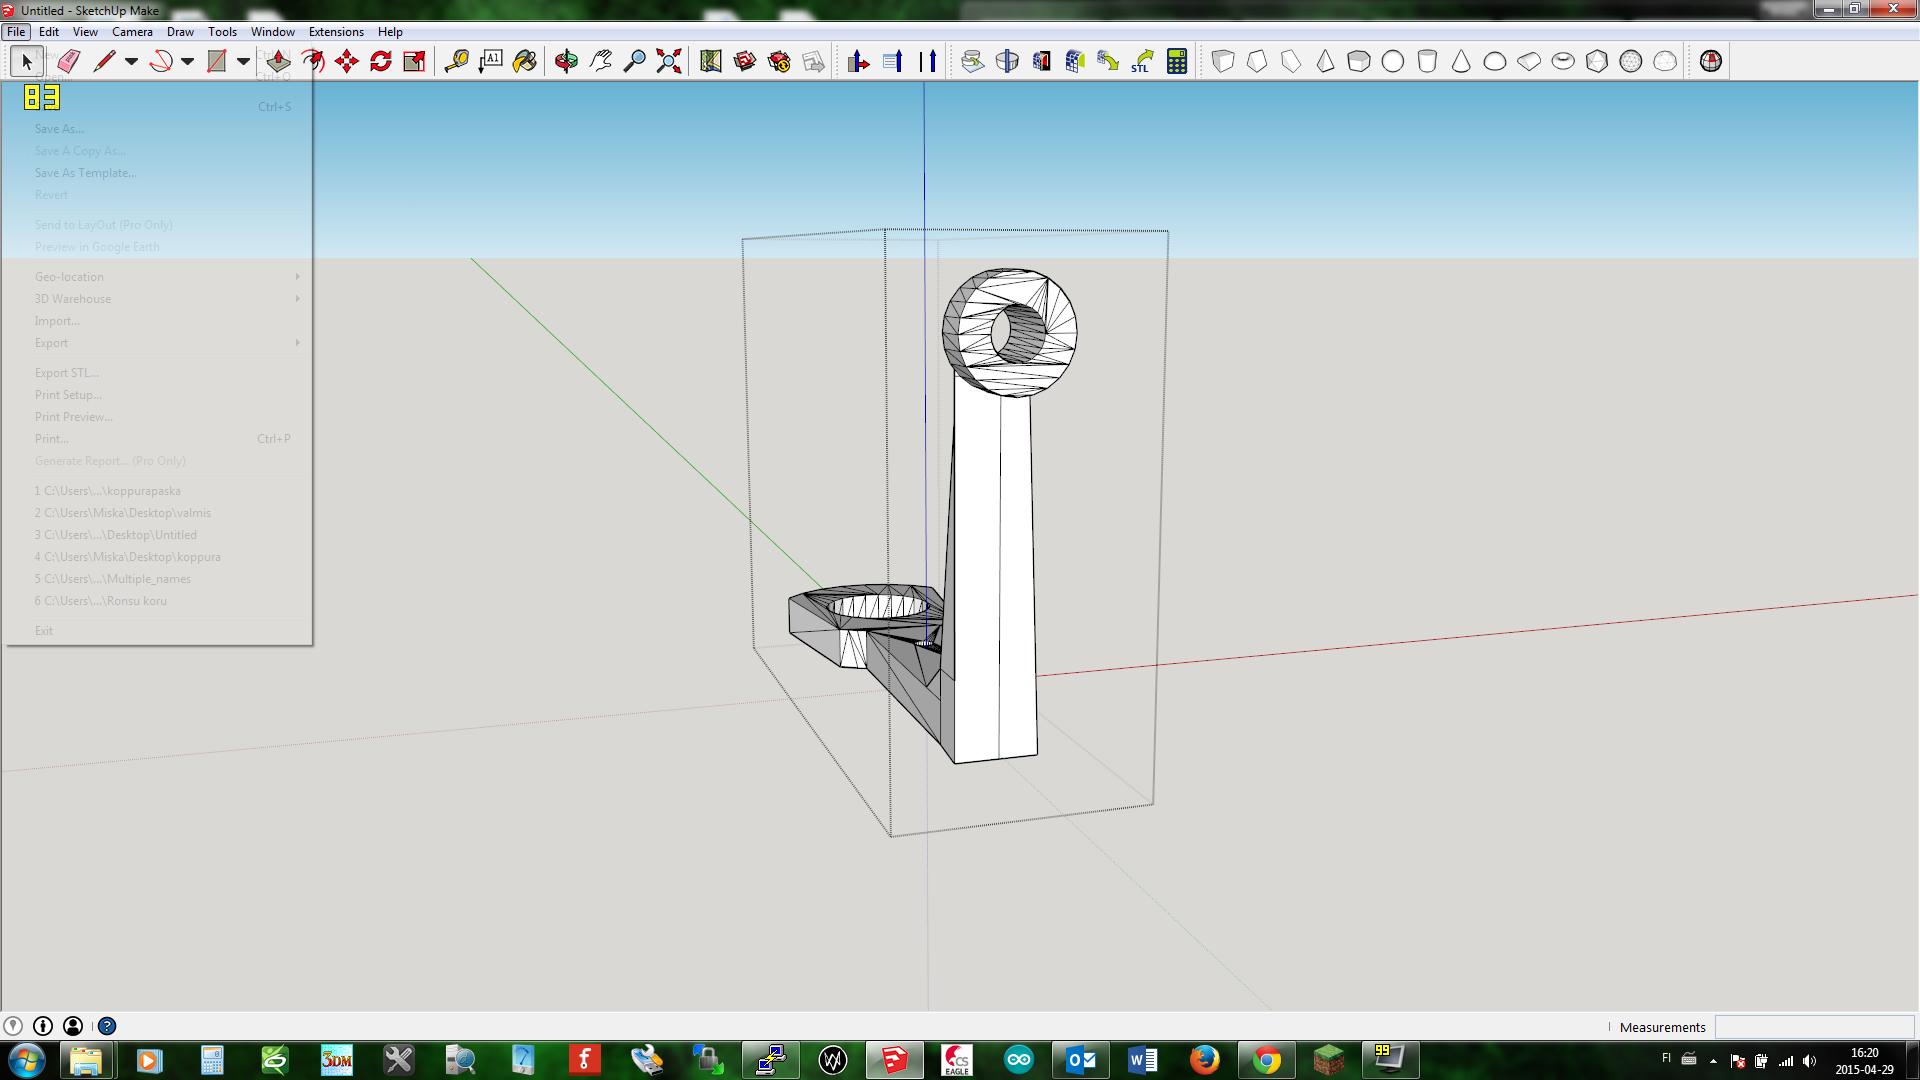The image size is (1920, 1080).
Task: Open the Help menu
Action: coord(390,32)
